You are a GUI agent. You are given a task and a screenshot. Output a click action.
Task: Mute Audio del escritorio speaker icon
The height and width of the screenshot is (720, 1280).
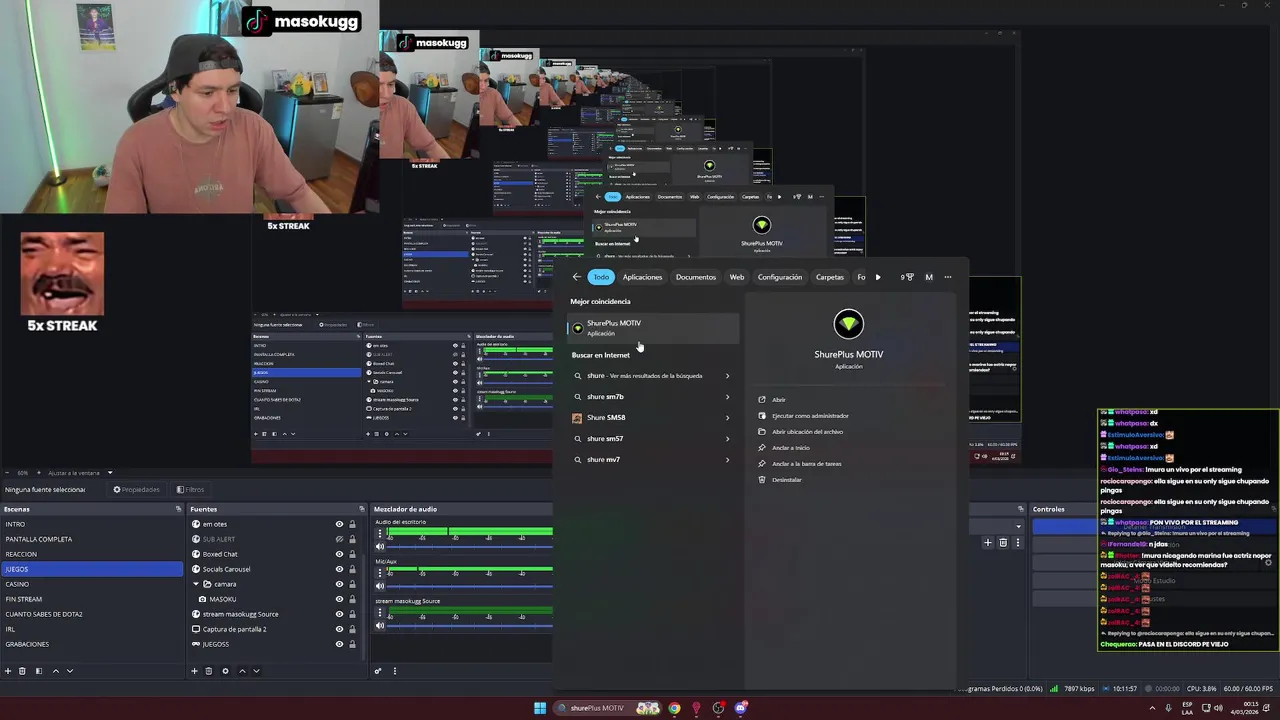pos(379,546)
